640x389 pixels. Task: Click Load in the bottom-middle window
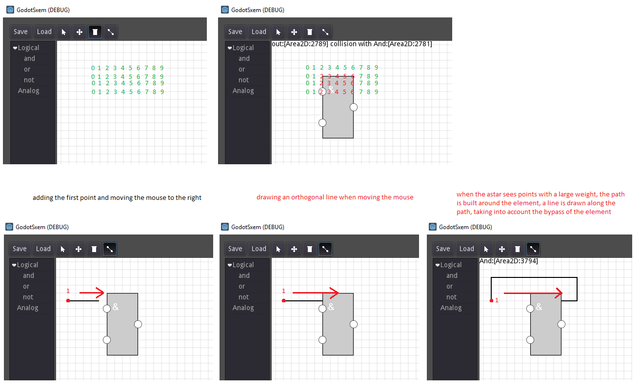[x=259, y=249]
